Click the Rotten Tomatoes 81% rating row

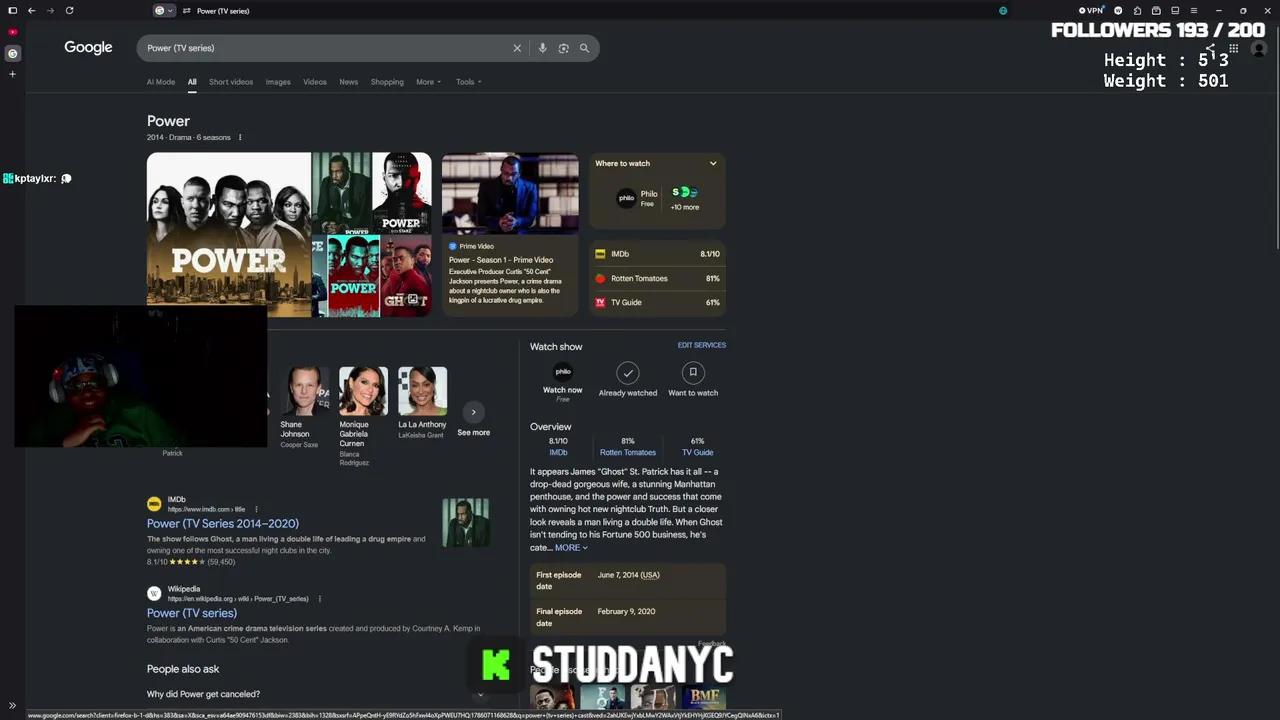click(x=657, y=278)
